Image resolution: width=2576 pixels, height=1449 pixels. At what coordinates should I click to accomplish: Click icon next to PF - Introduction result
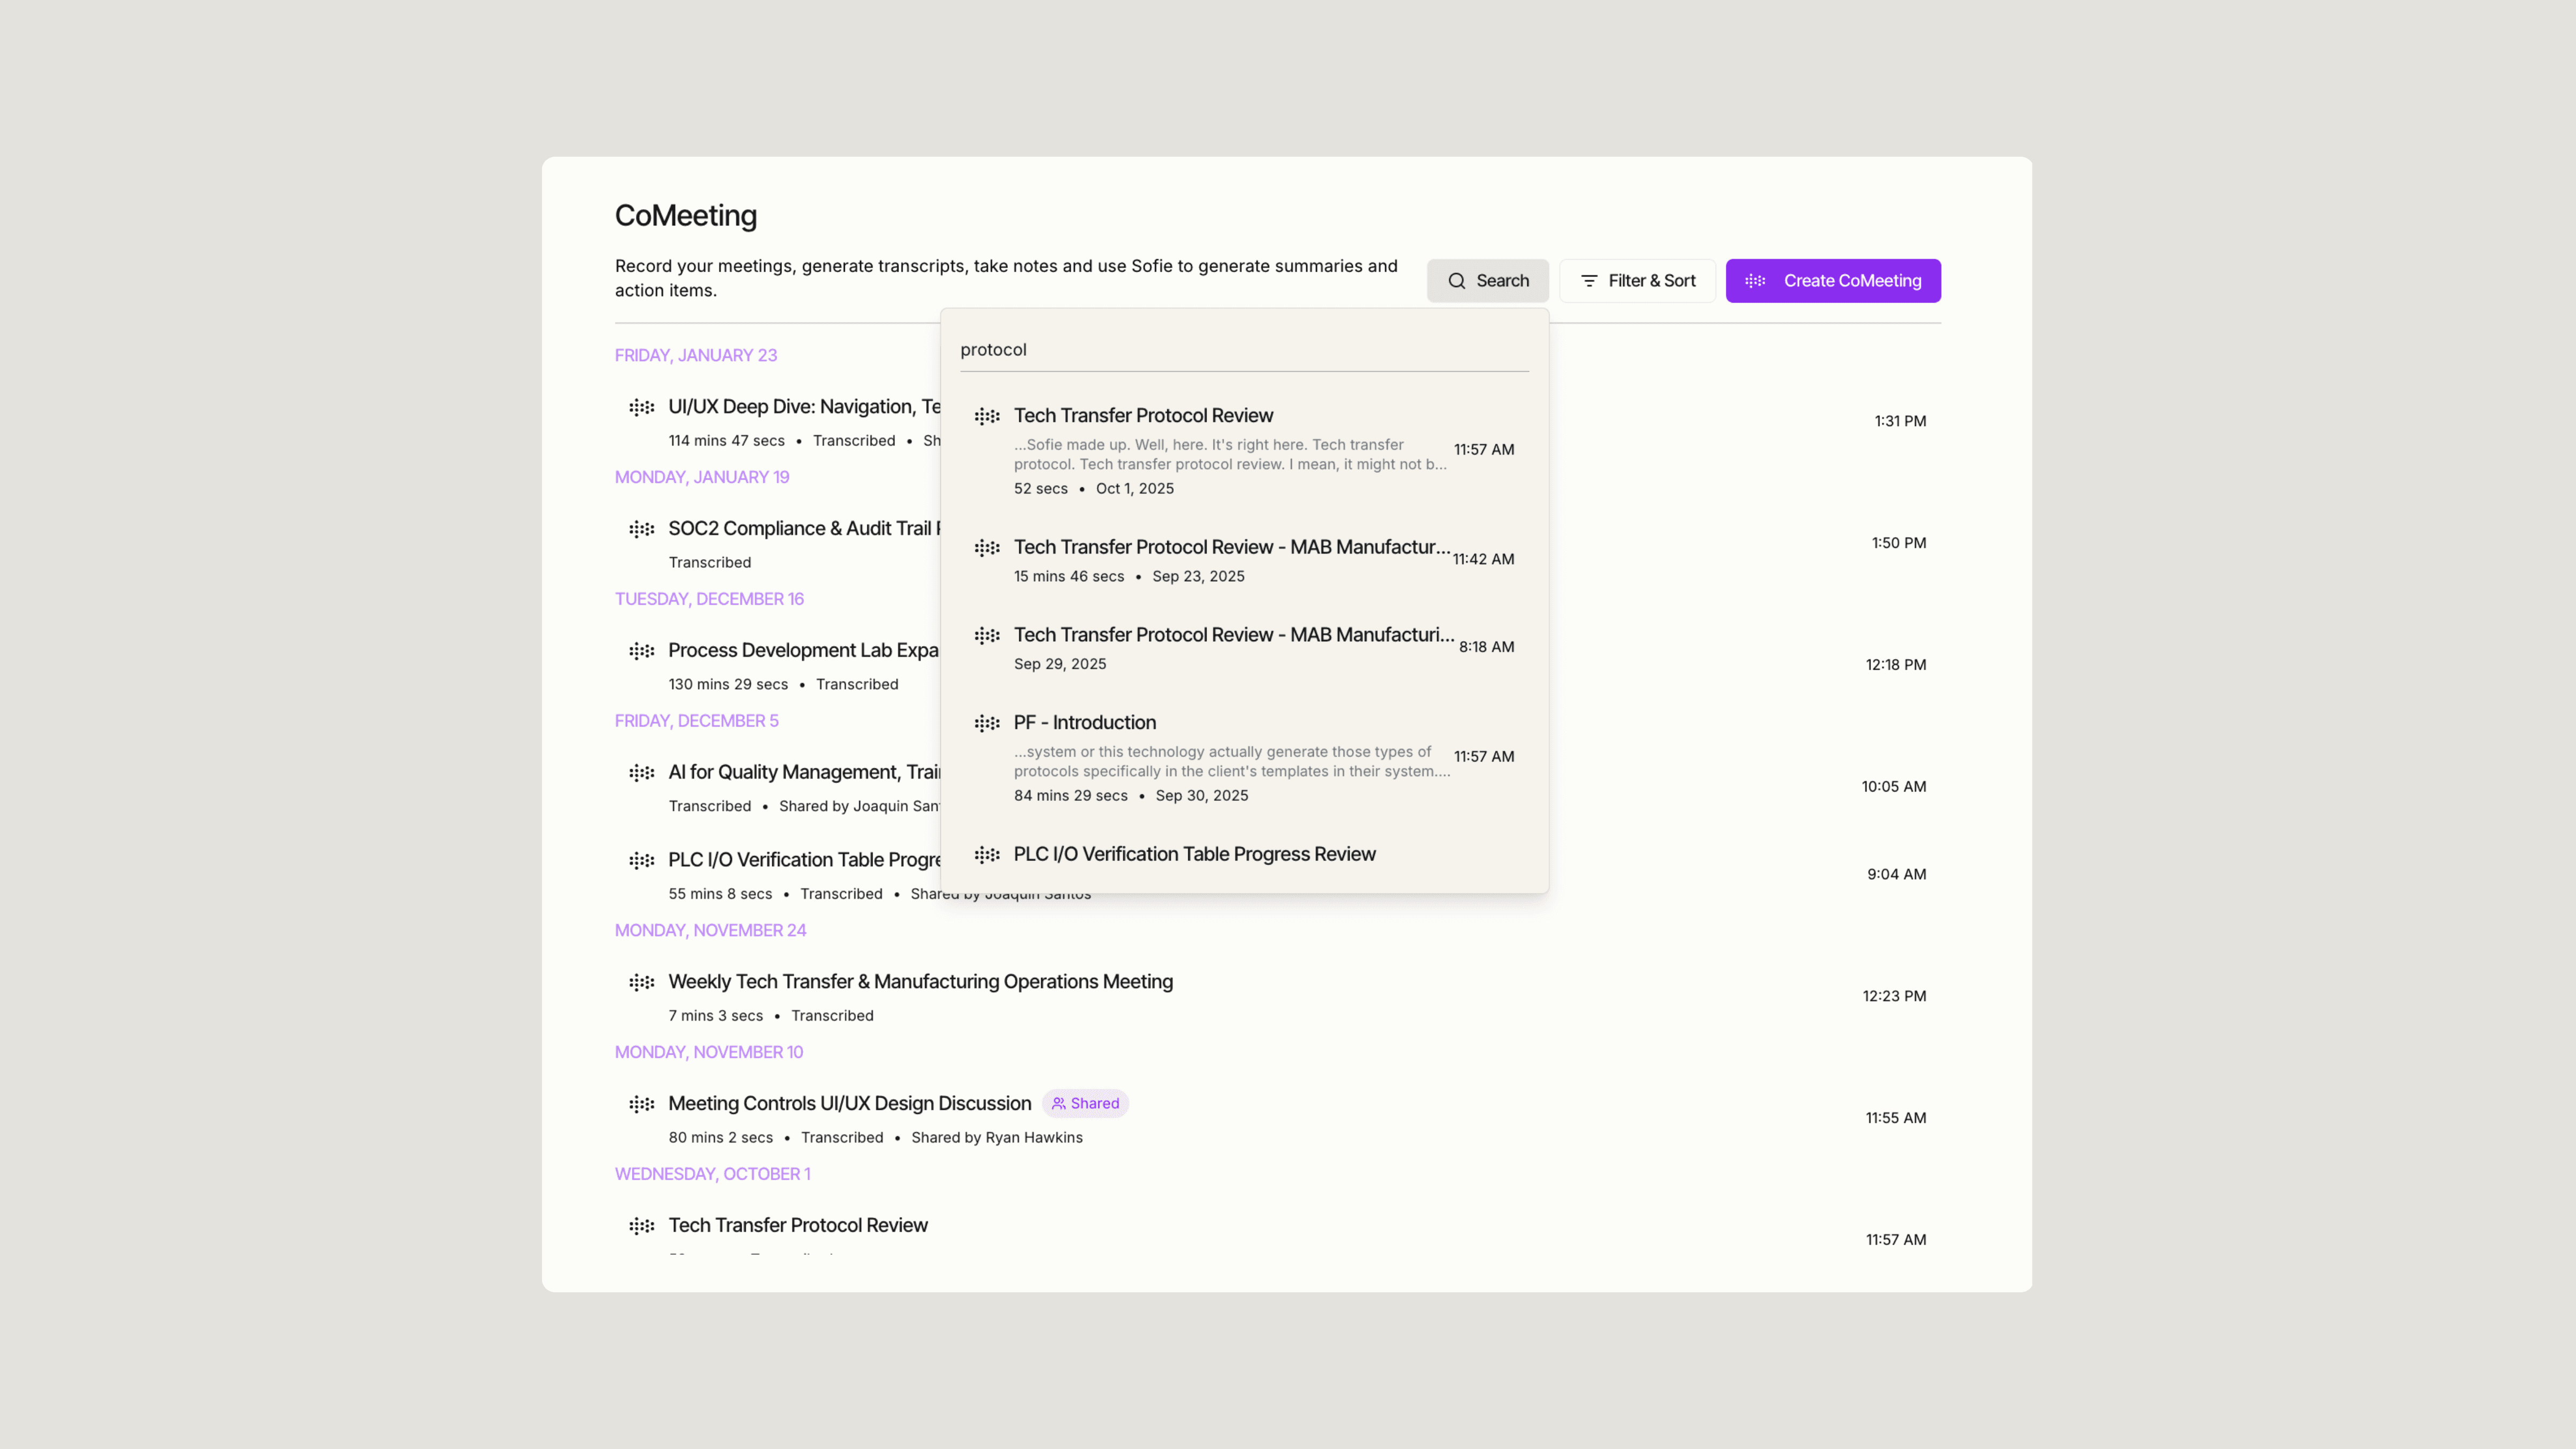point(987,723)
